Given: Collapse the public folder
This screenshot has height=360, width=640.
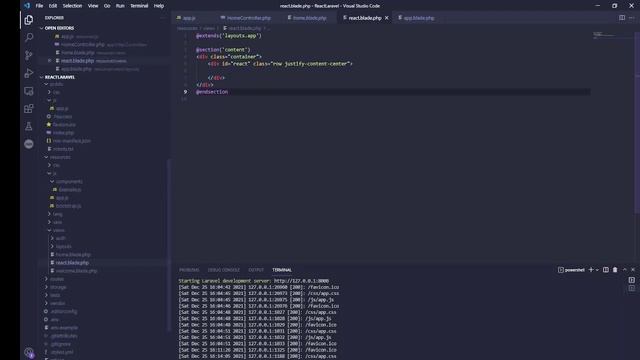Looking at the screenshot, I should click(x=56, y=84).
